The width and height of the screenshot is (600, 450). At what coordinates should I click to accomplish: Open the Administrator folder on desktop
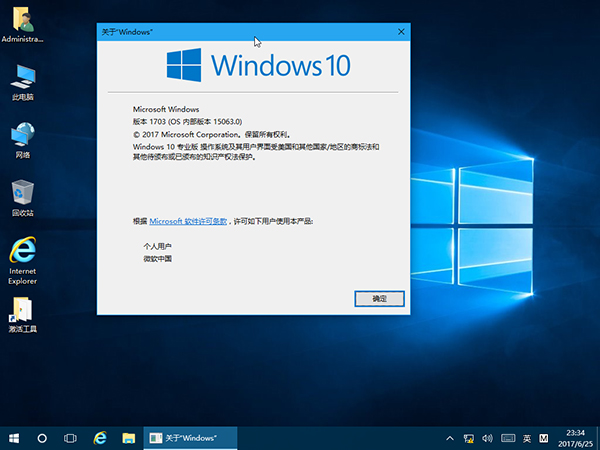pos(22,21)
